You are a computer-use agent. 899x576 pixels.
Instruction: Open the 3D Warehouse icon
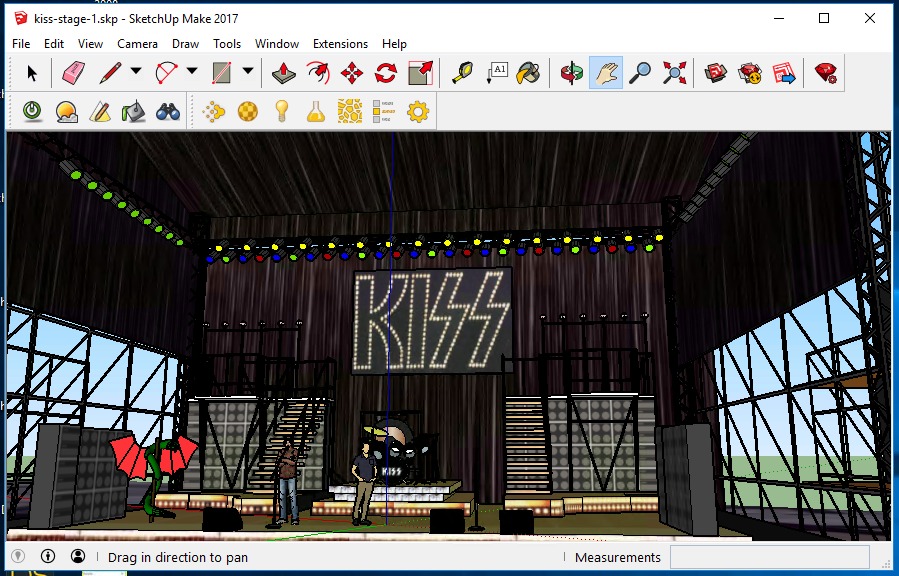click(x=716, y=73)
